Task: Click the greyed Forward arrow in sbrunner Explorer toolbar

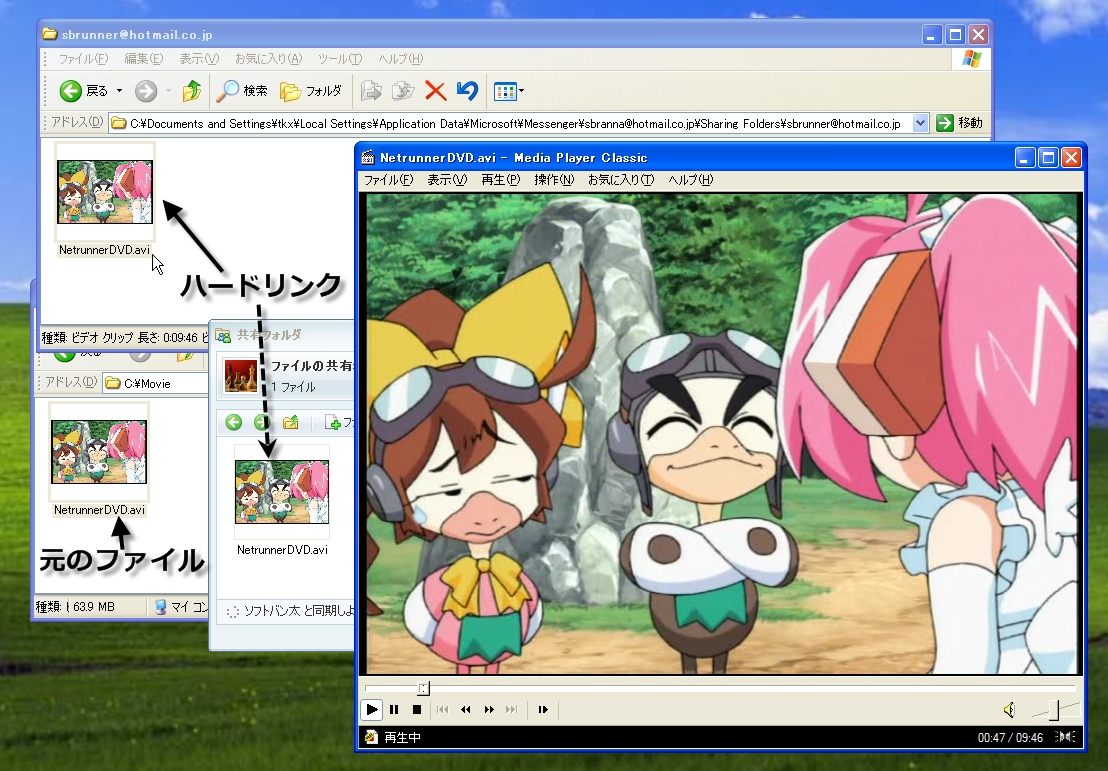Action: pyautogui.click(x=146, y=90)
